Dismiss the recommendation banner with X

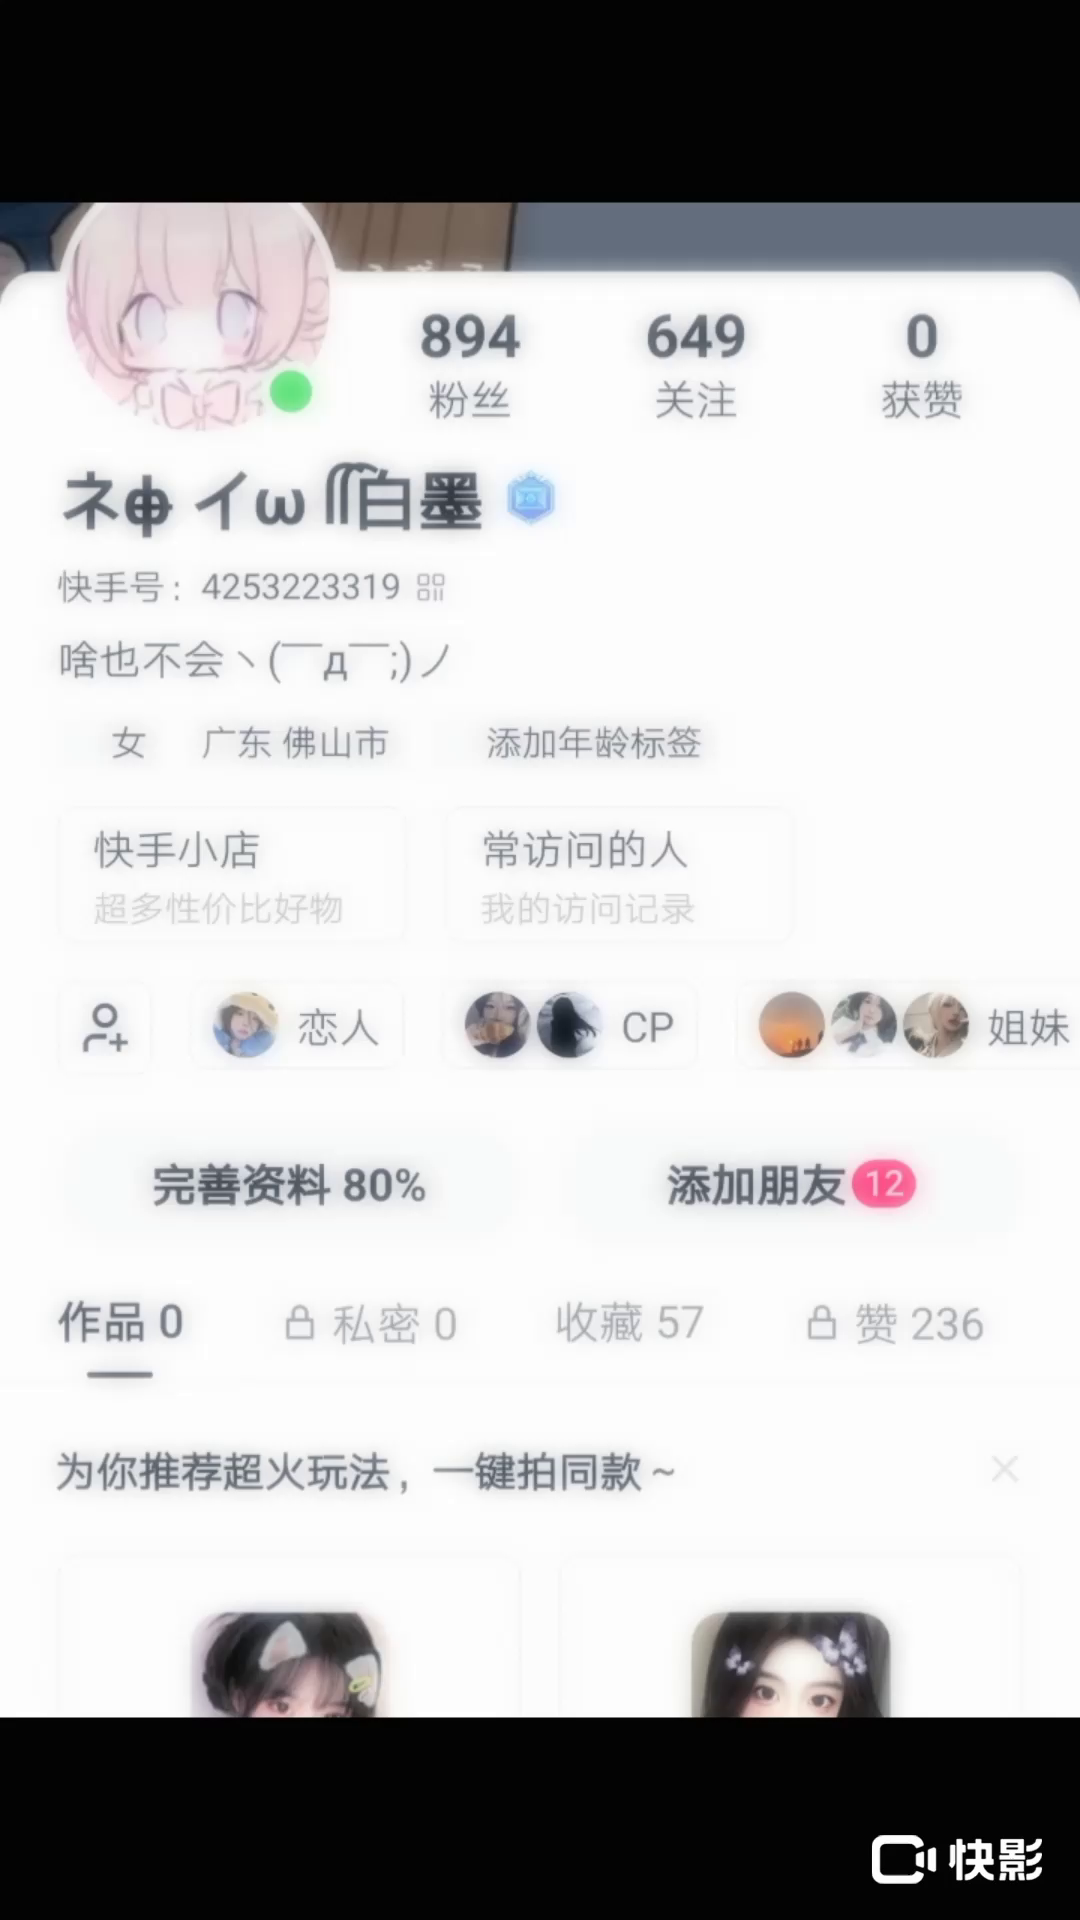tap(1004, 1469)
